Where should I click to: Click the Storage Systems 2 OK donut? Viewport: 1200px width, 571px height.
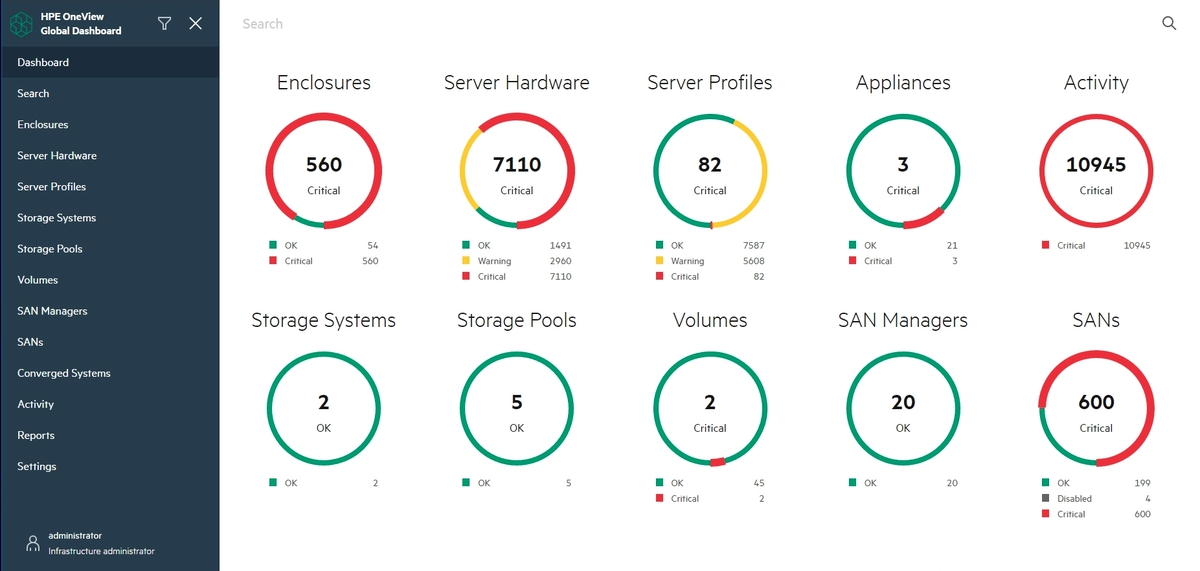(x=324, y=408)
